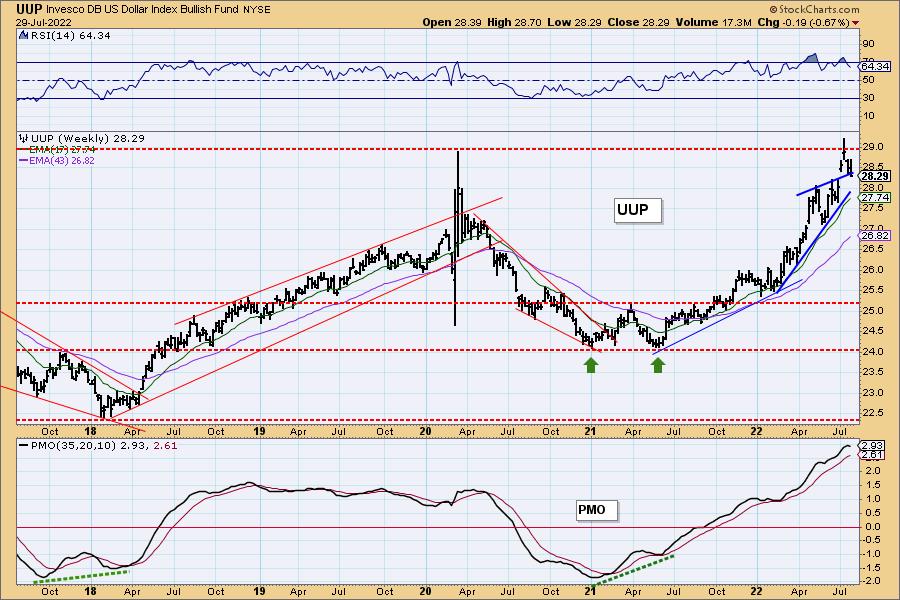900x600 pixels.
Task: Click the green line marker of EMA(17) legend
Action: coord(23,149)
